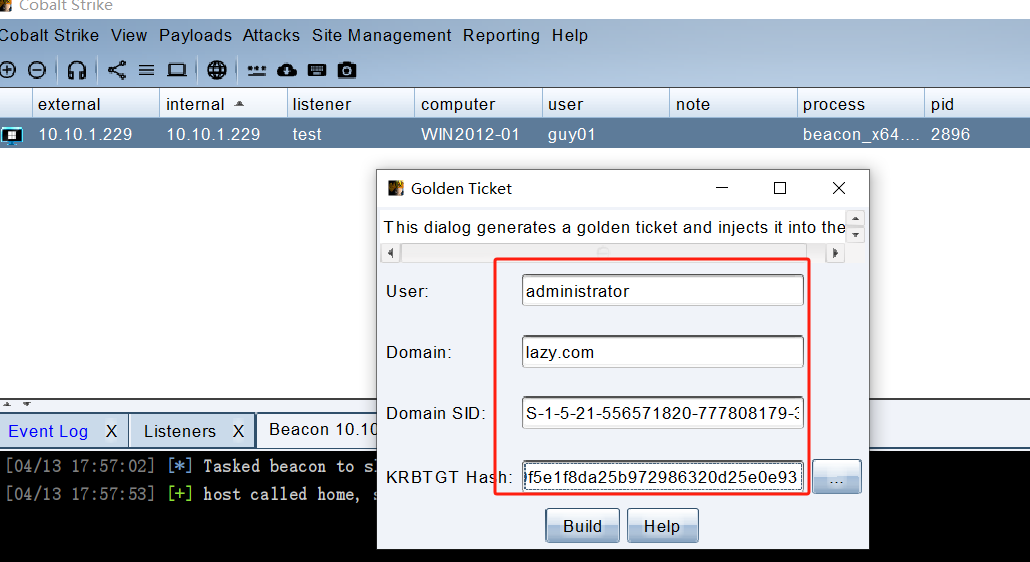This screenshot has width=1030, height=562.
Task: View credentials via the password dots icon
Action: point(257,70)
